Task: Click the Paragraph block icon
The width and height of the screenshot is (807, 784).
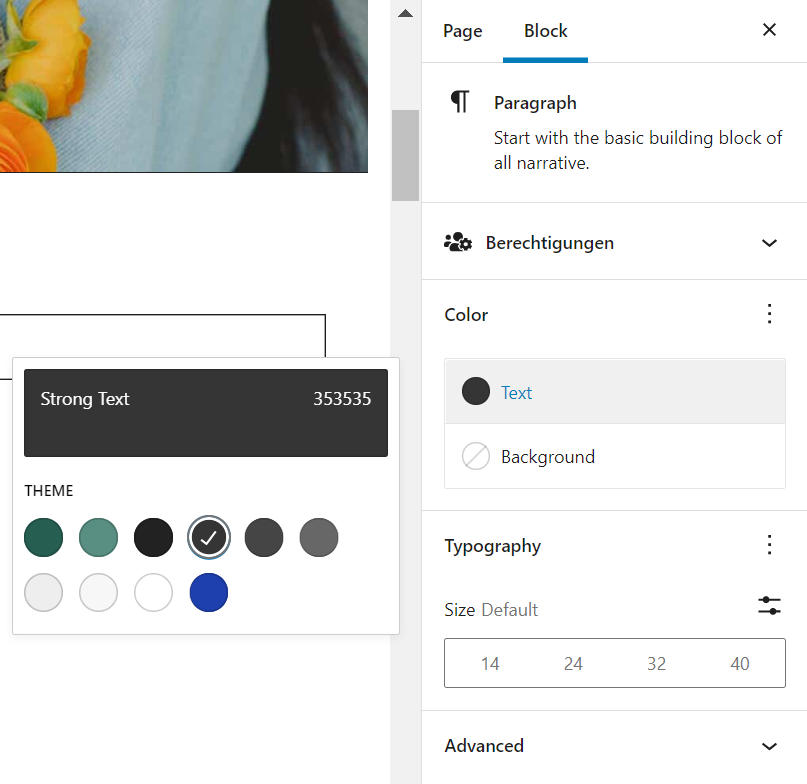Action: pyautogui.click(x=460, y=102)
